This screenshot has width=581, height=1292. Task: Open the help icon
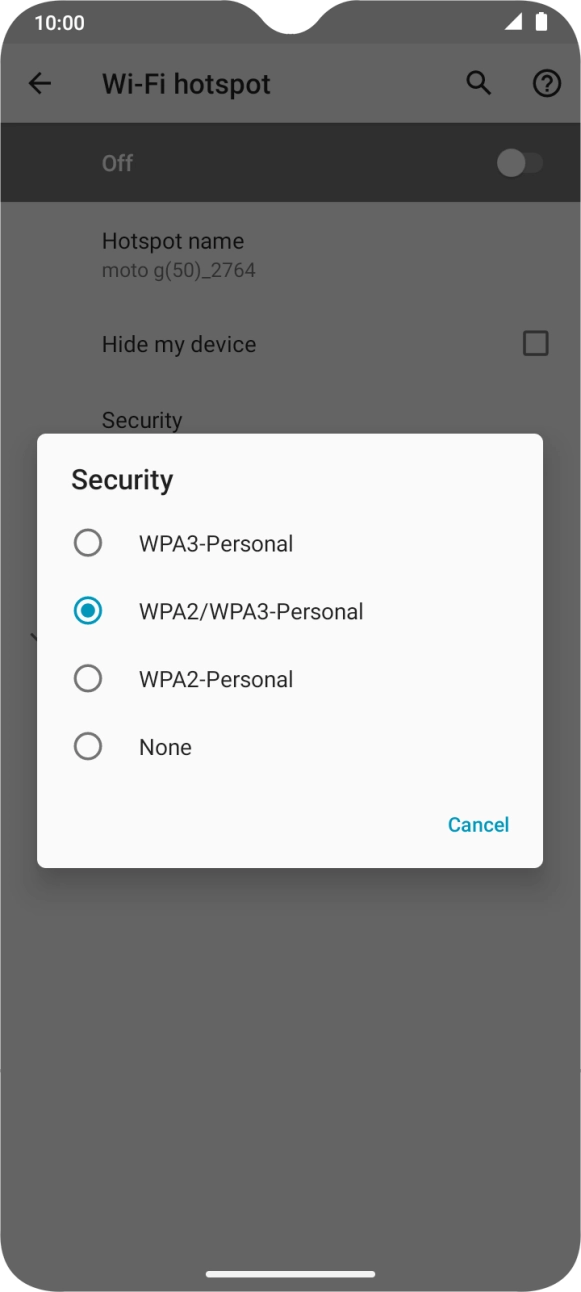point(547,84)
